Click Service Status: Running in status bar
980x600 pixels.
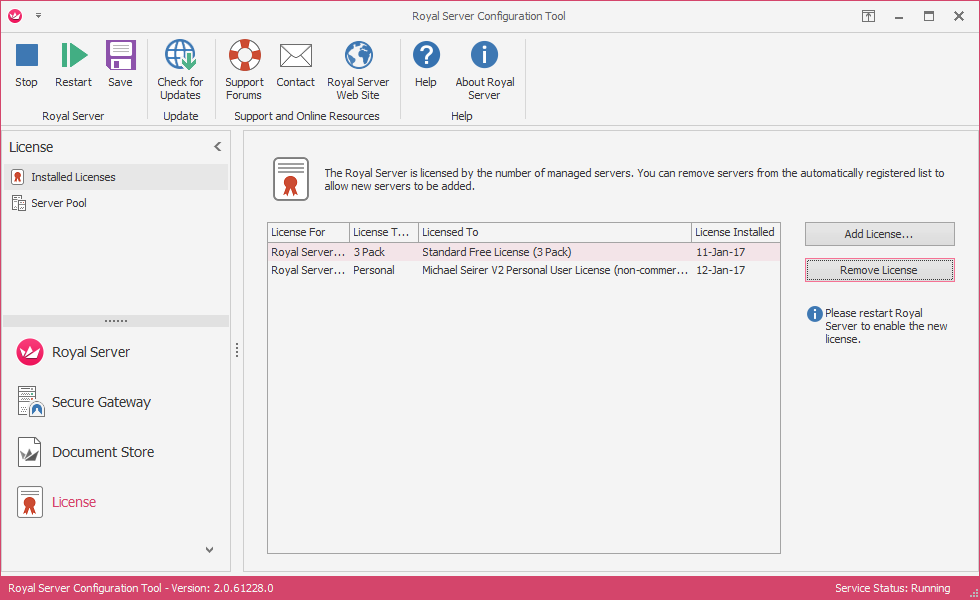pyautogui.click(x=892, y=588)
